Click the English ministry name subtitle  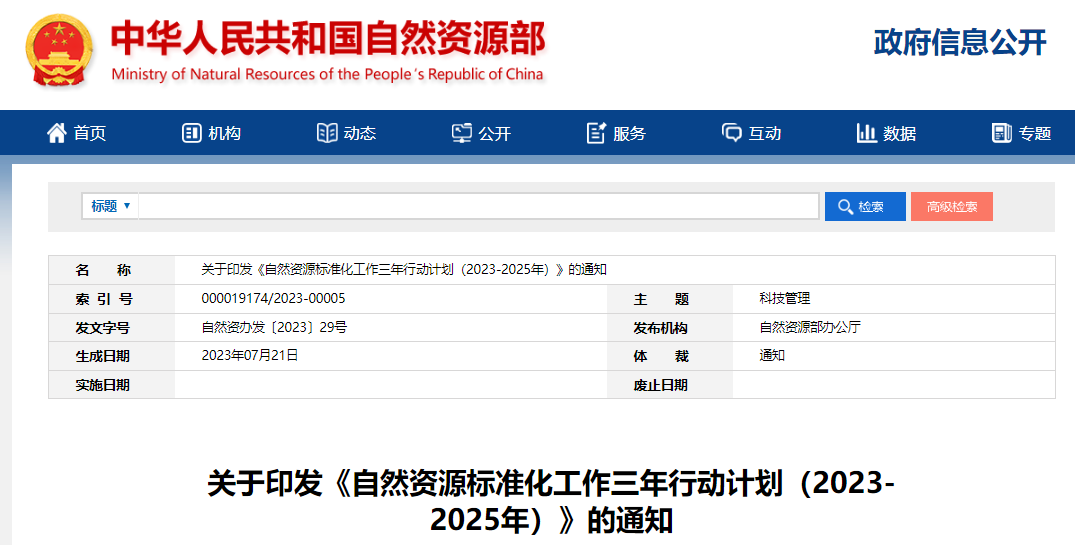327,74
